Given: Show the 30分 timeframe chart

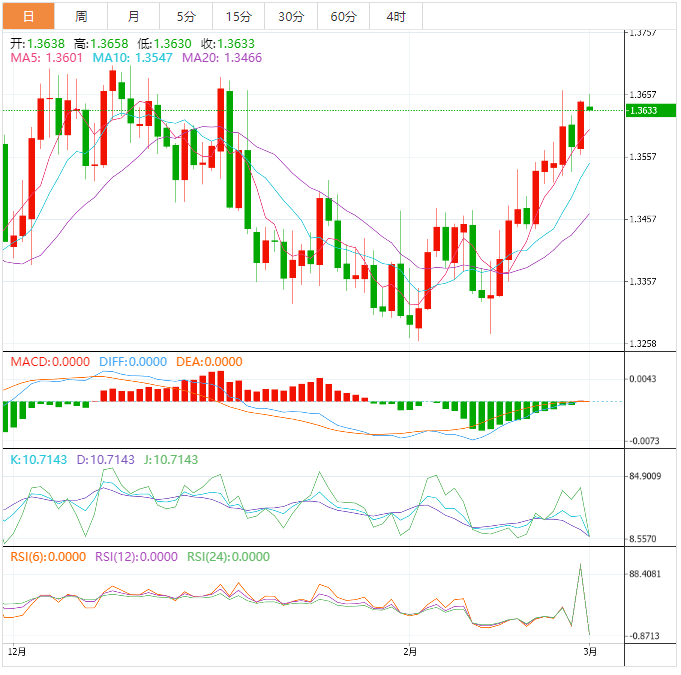Looking at the screenshot, I should [291, 16].
